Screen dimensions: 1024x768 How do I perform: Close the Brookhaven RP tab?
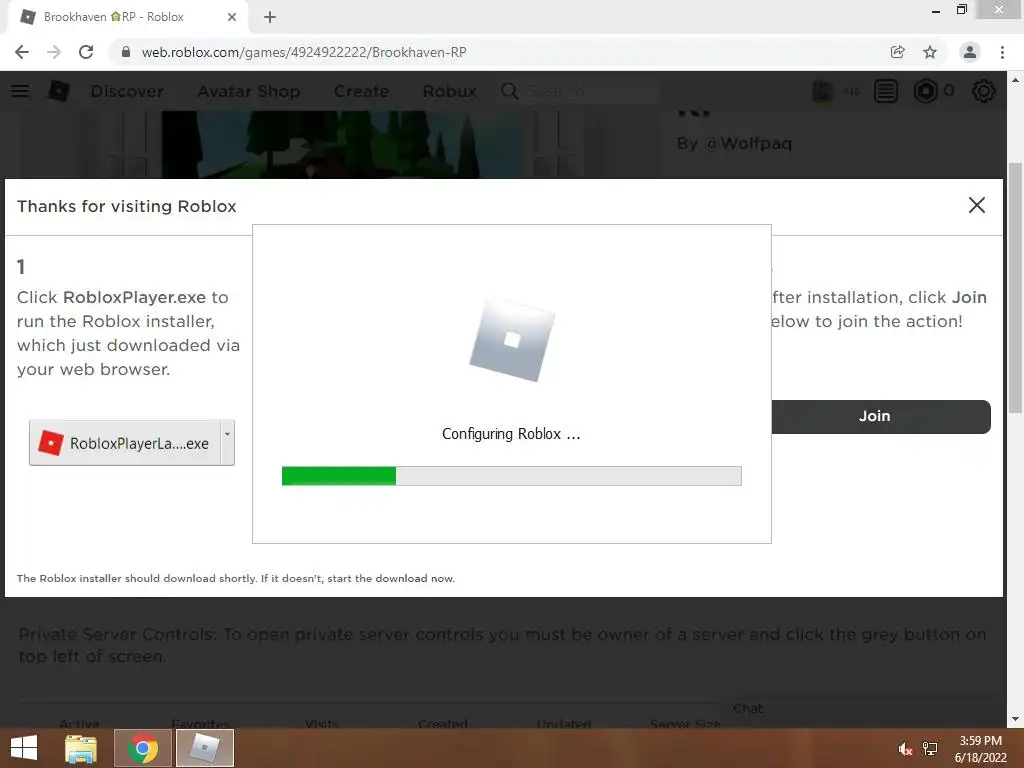[232, 17]
